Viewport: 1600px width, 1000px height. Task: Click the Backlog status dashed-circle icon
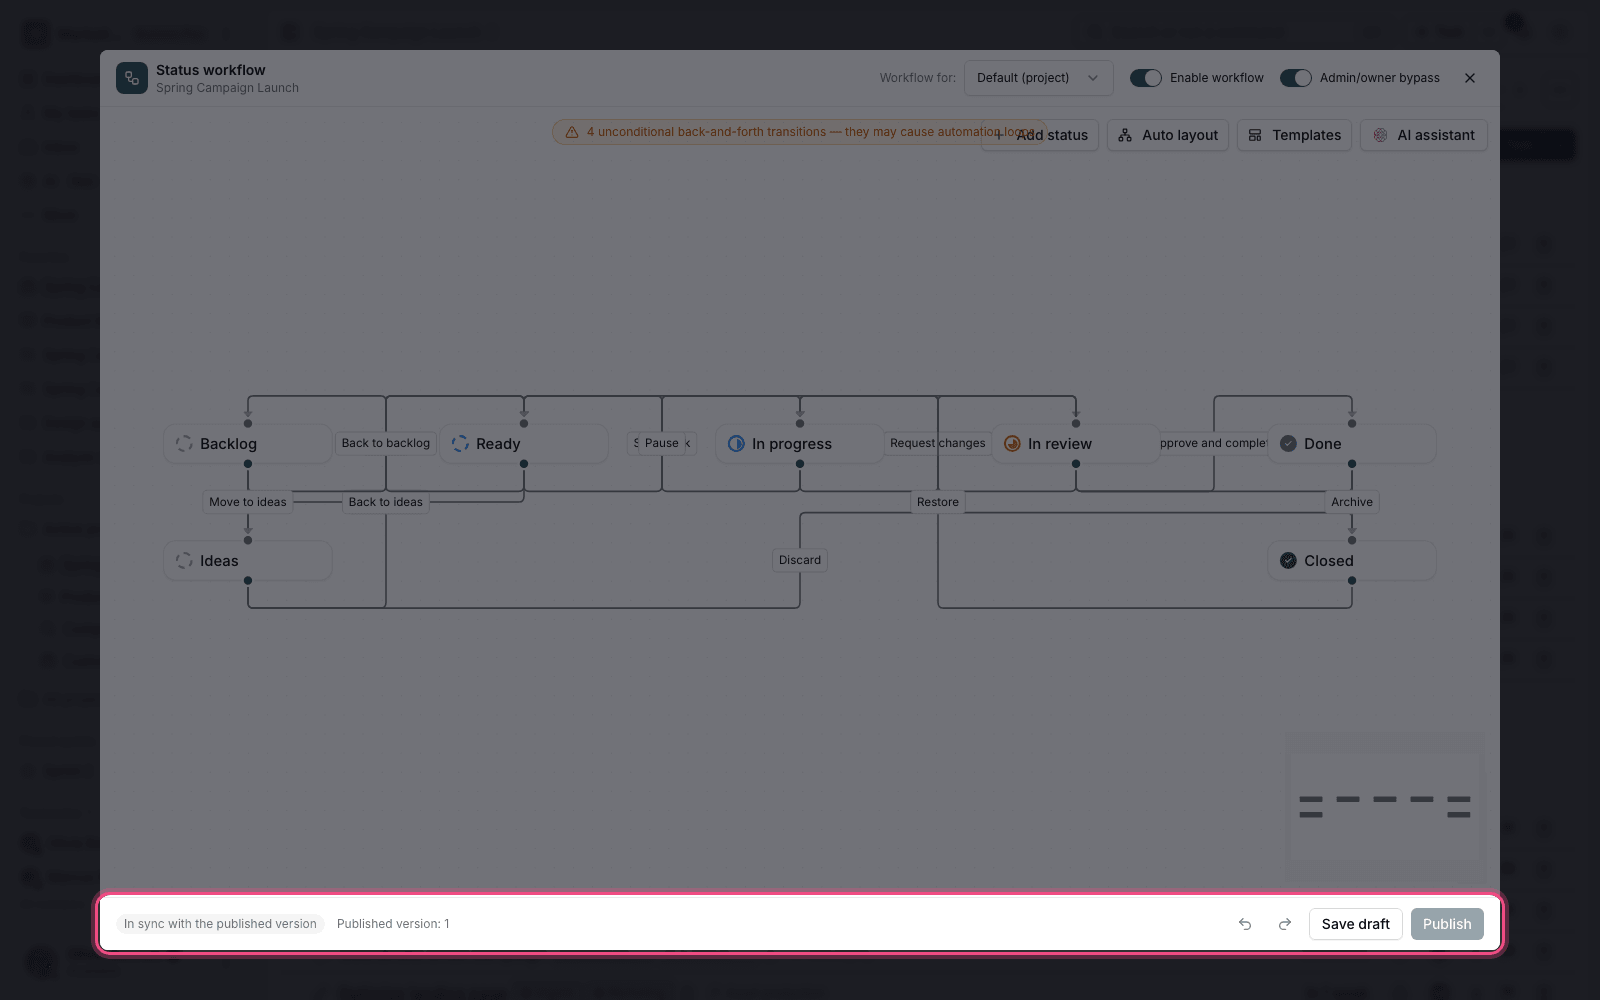[184, 444]
